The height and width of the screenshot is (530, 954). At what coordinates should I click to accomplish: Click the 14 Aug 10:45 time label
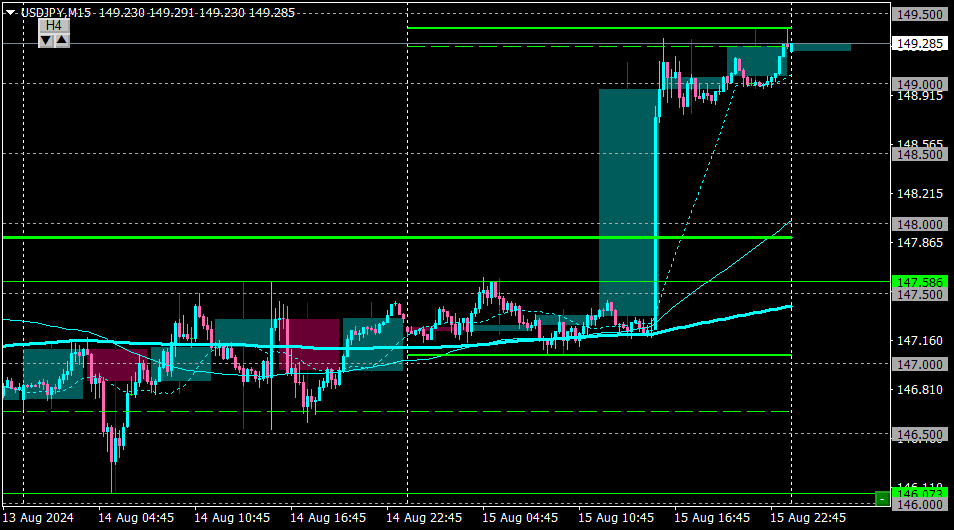(x=232, y=518)
